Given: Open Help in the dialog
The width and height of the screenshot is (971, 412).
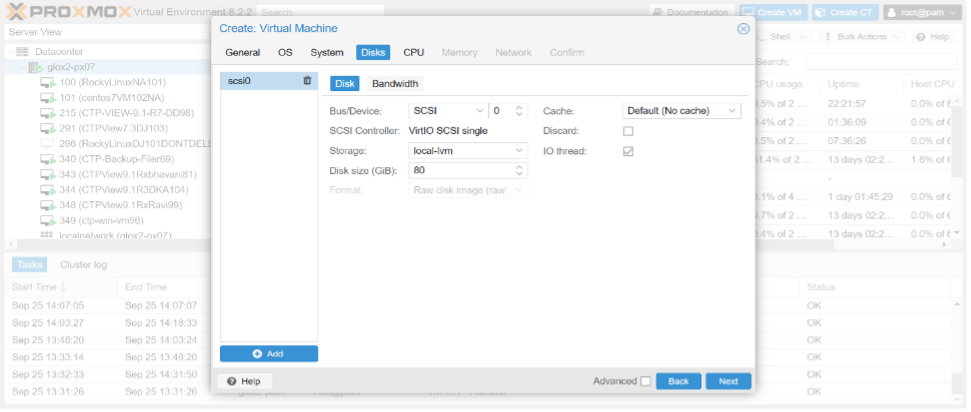Looking at the screenshot, I should click(244, 381).
